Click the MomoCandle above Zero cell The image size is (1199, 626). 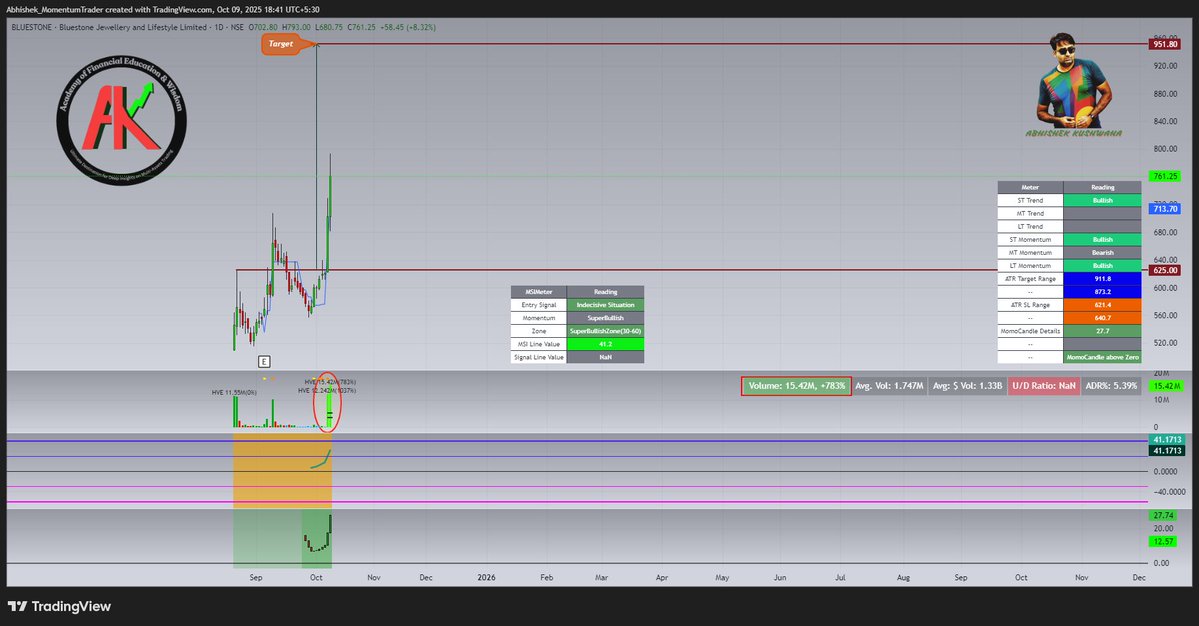click(1103, 357)
